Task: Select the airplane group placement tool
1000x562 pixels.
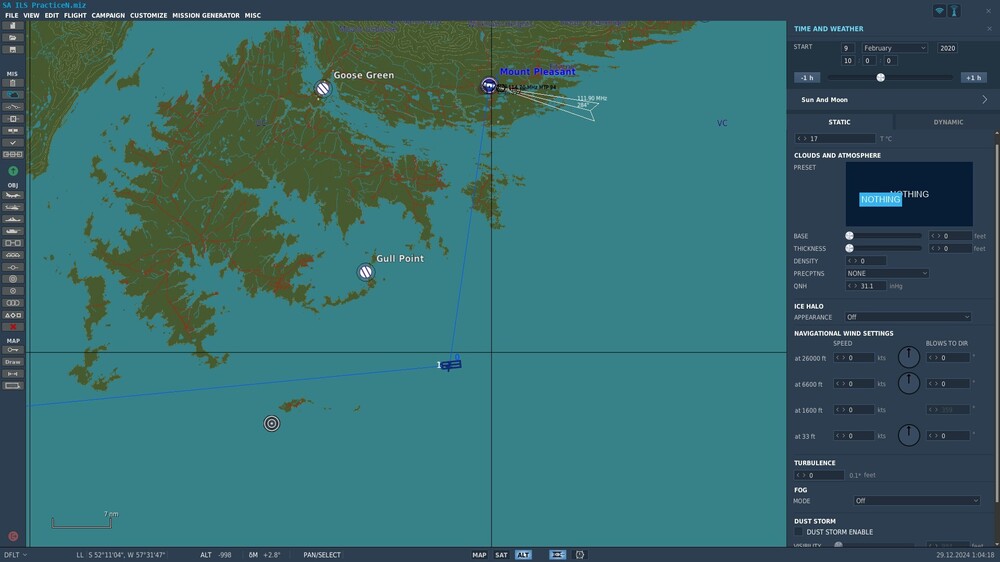Action: click(13, 195)
